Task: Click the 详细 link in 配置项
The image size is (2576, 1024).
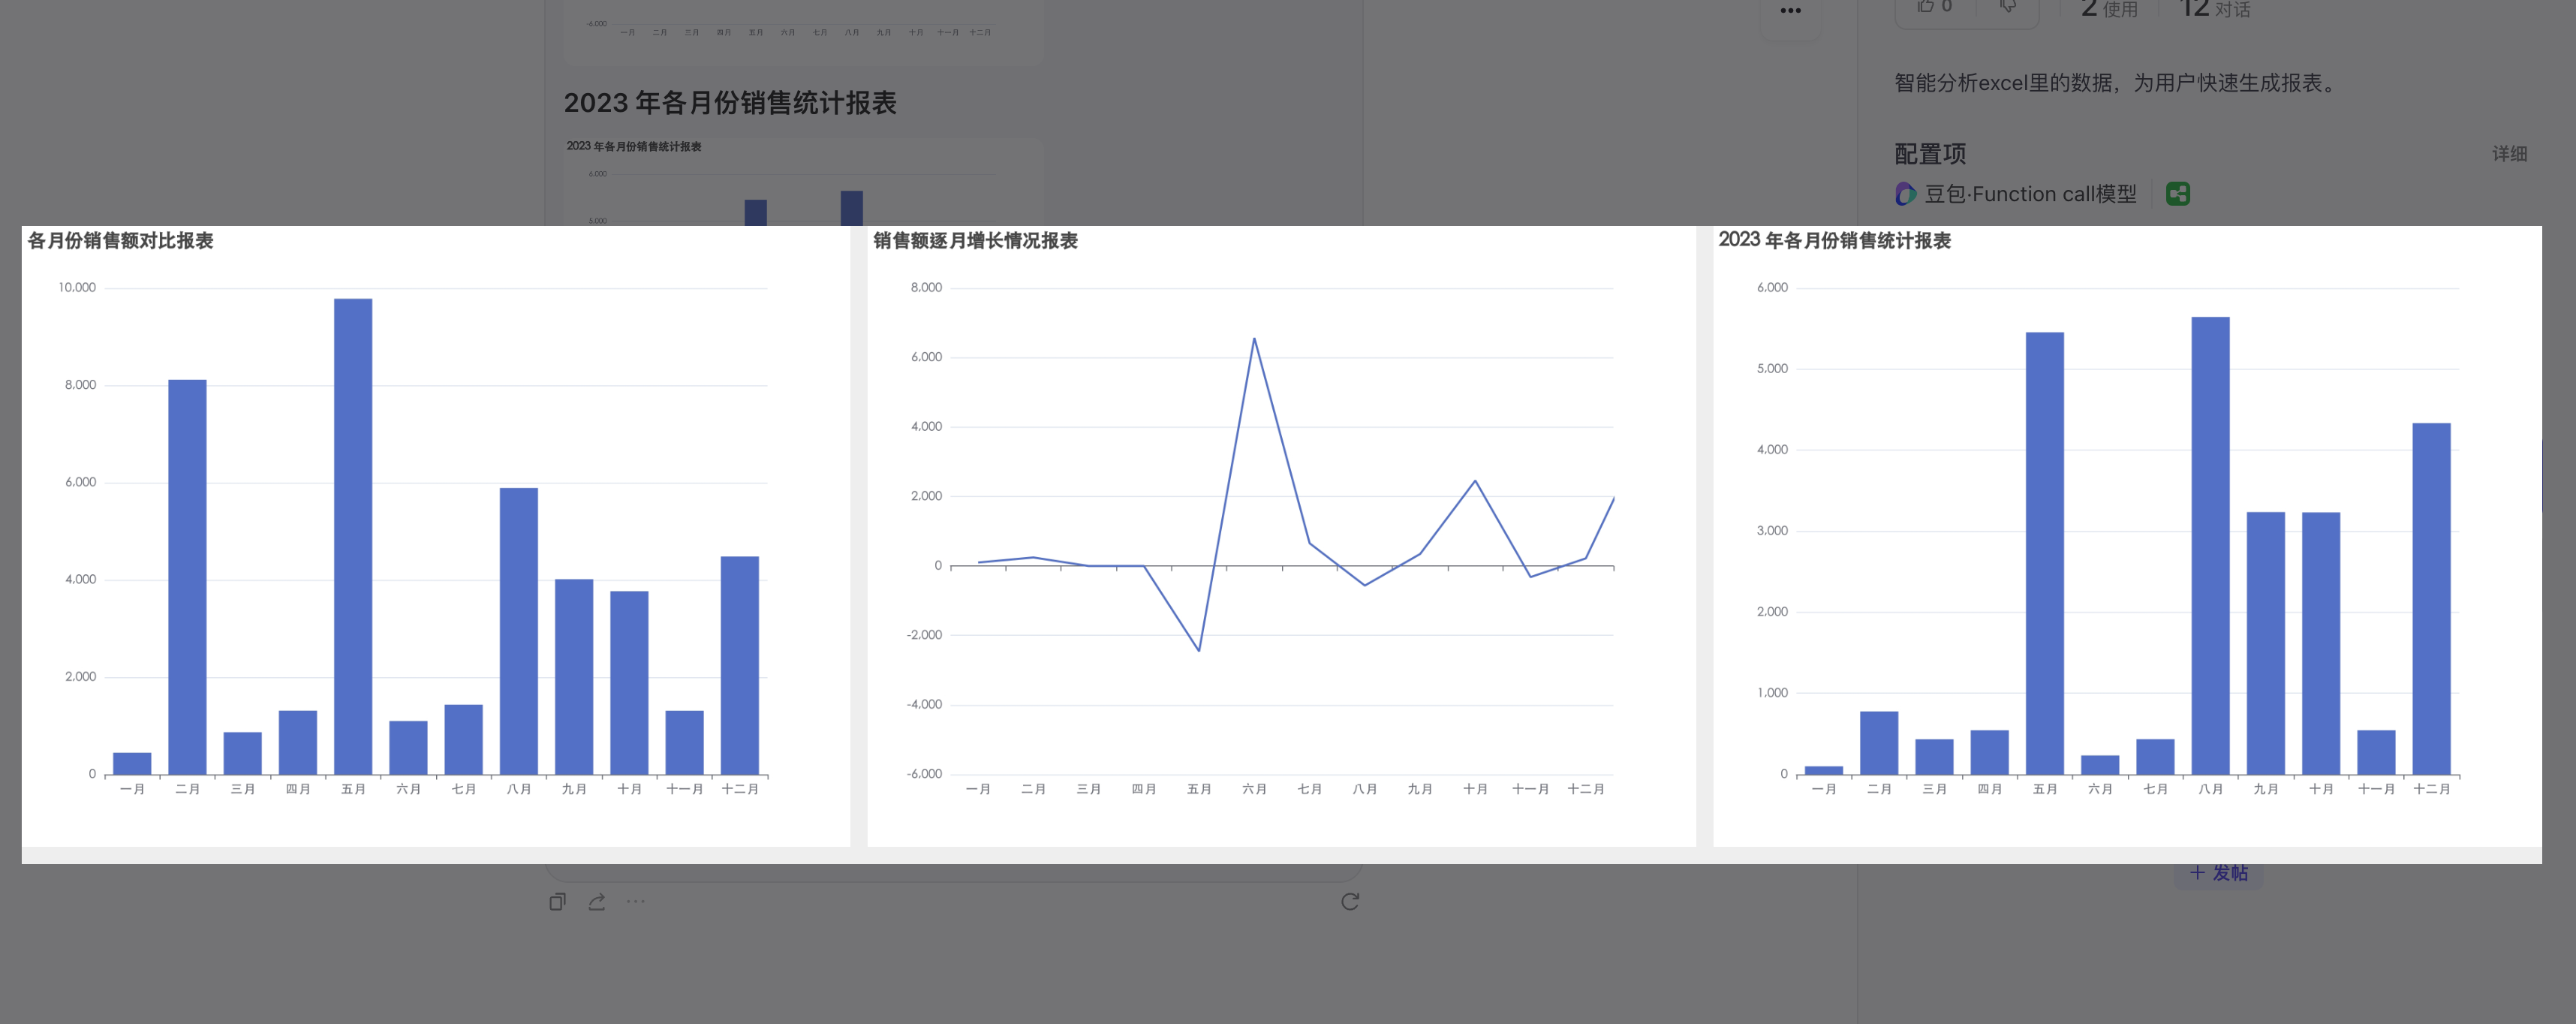Action: point(2508,154)
